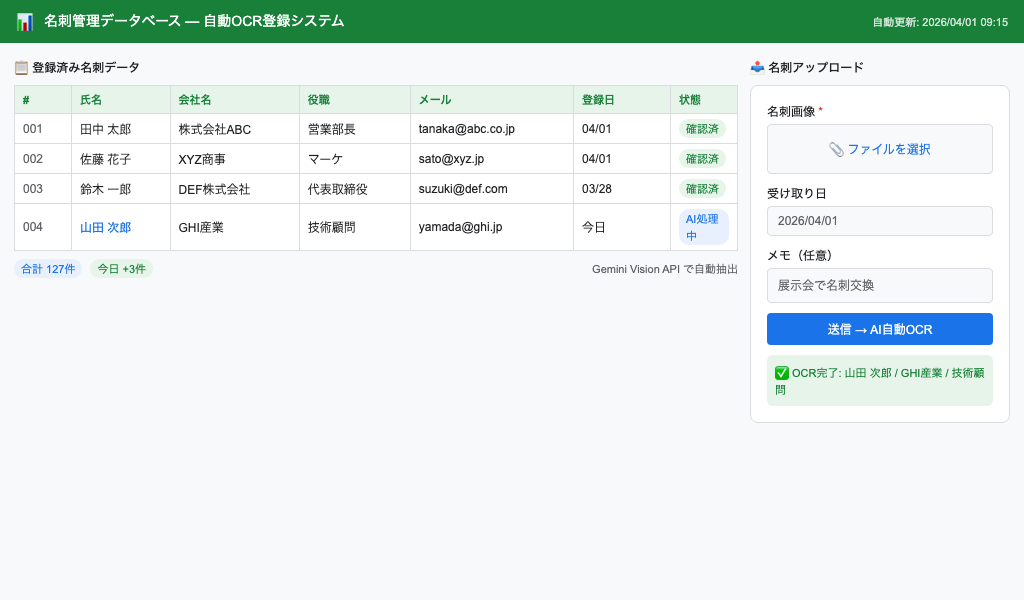The image size is (1024, 600).
Task: Click the bar chart icon in the green header
Action: click(25, 20)
